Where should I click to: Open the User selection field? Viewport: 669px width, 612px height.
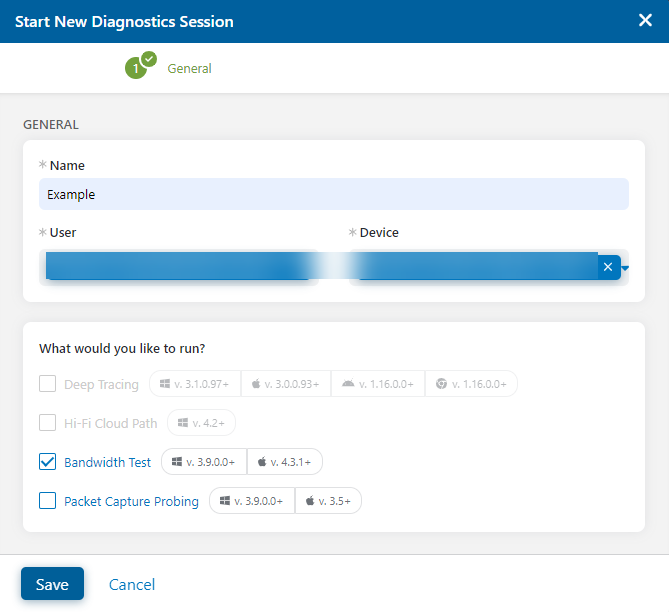[x=178, y=267]
